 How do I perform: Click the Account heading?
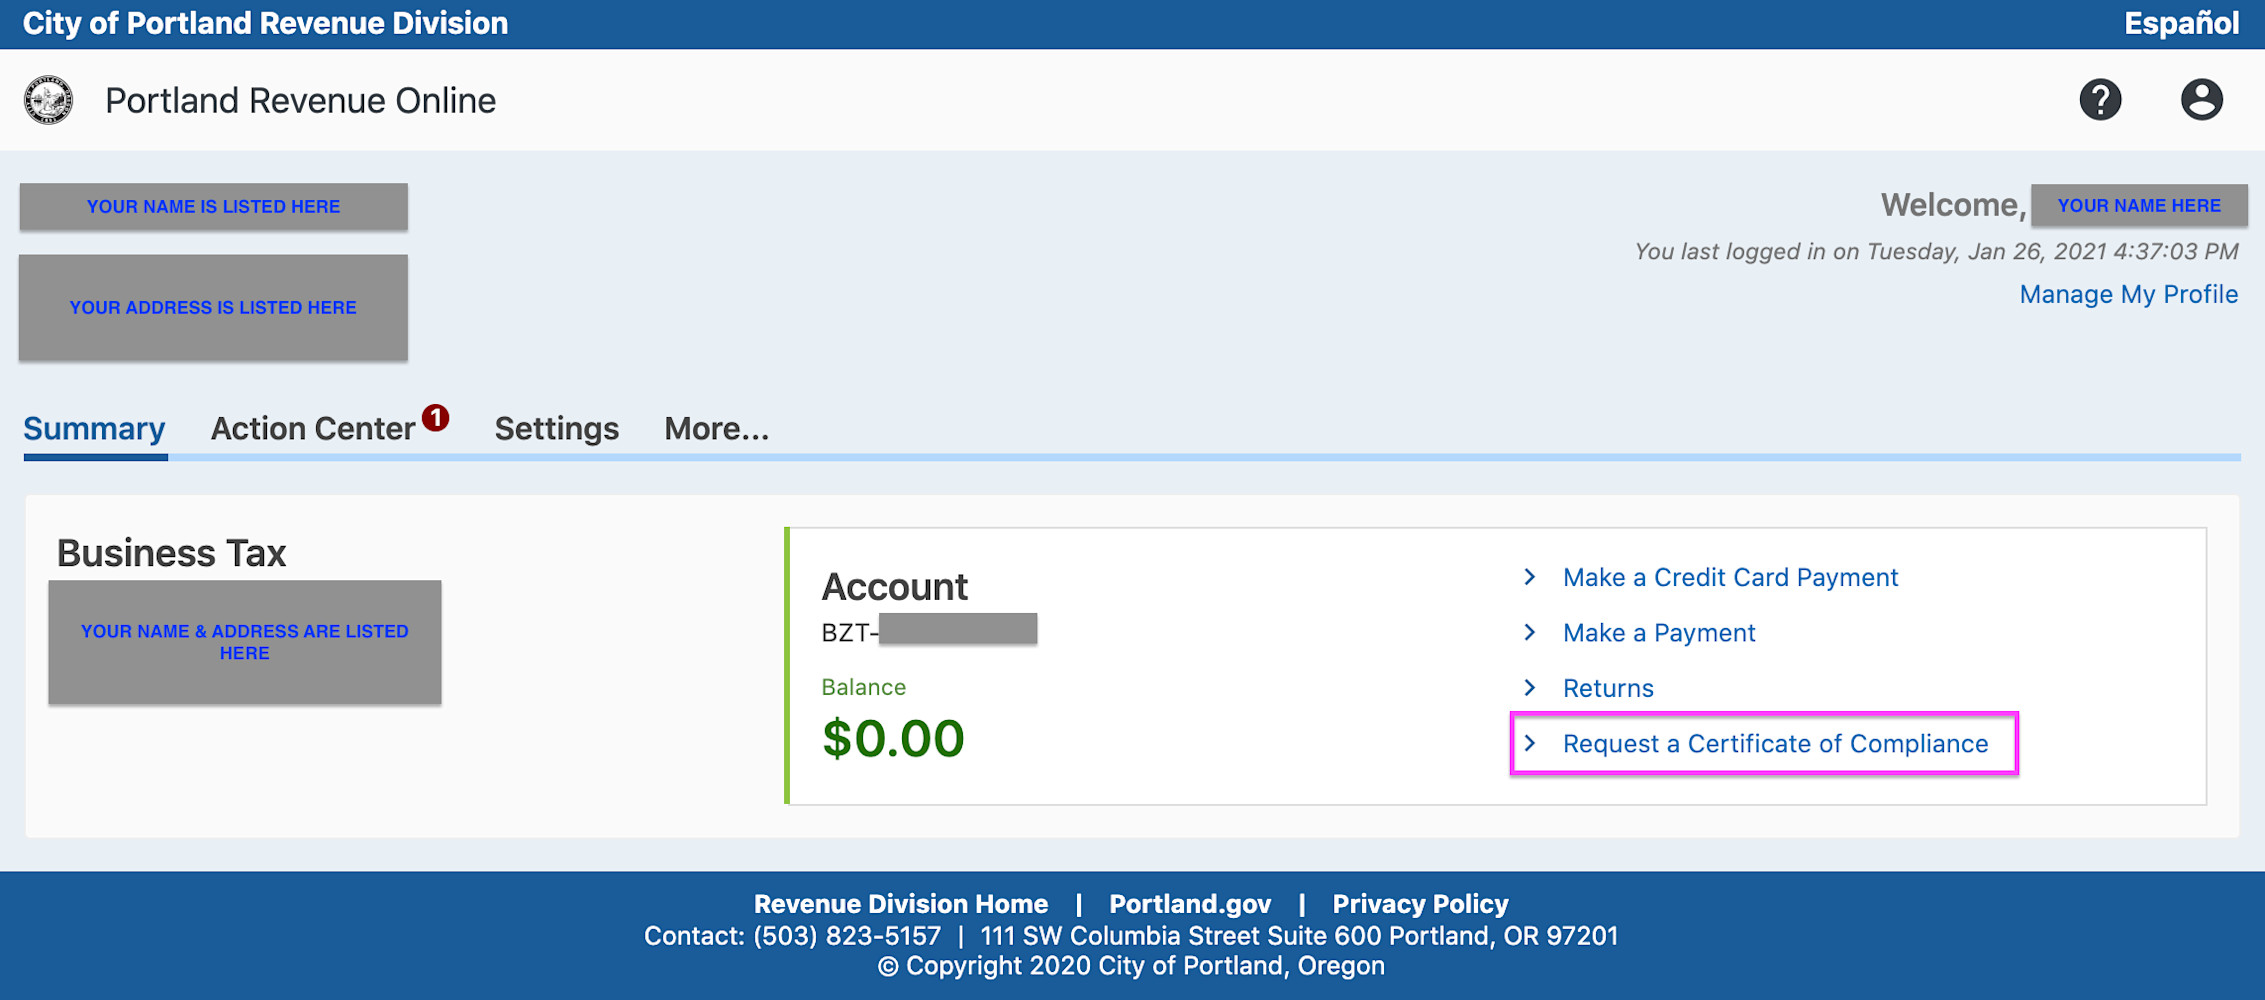click(x=894, y=586)
